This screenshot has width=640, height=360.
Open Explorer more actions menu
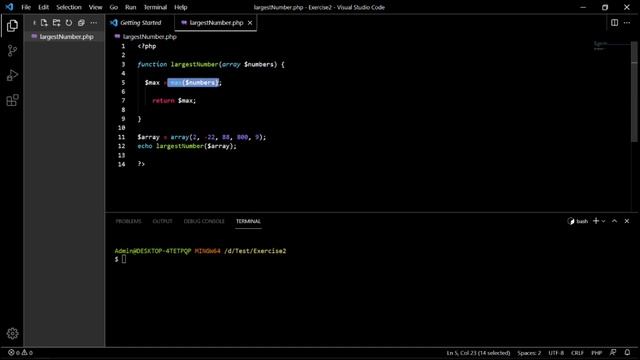pos(93,23)
